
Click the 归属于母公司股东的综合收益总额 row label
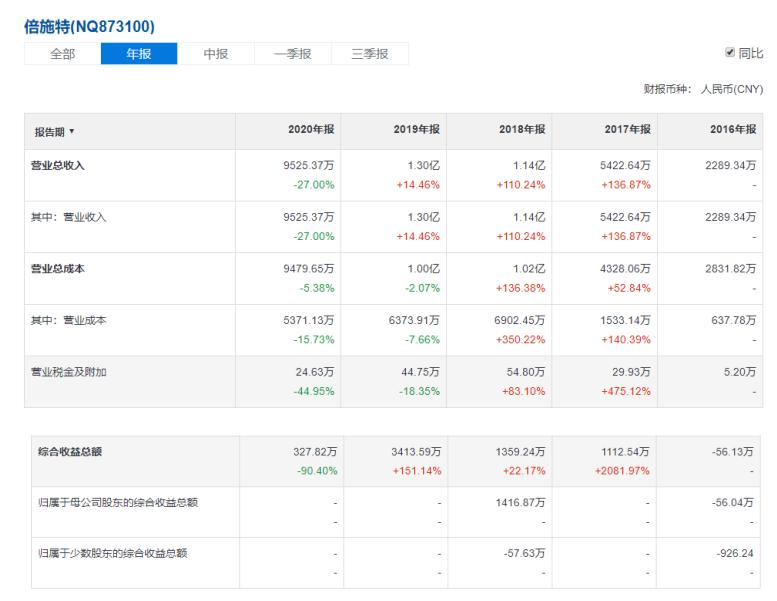pyautogui.click(x=118, y=502)
